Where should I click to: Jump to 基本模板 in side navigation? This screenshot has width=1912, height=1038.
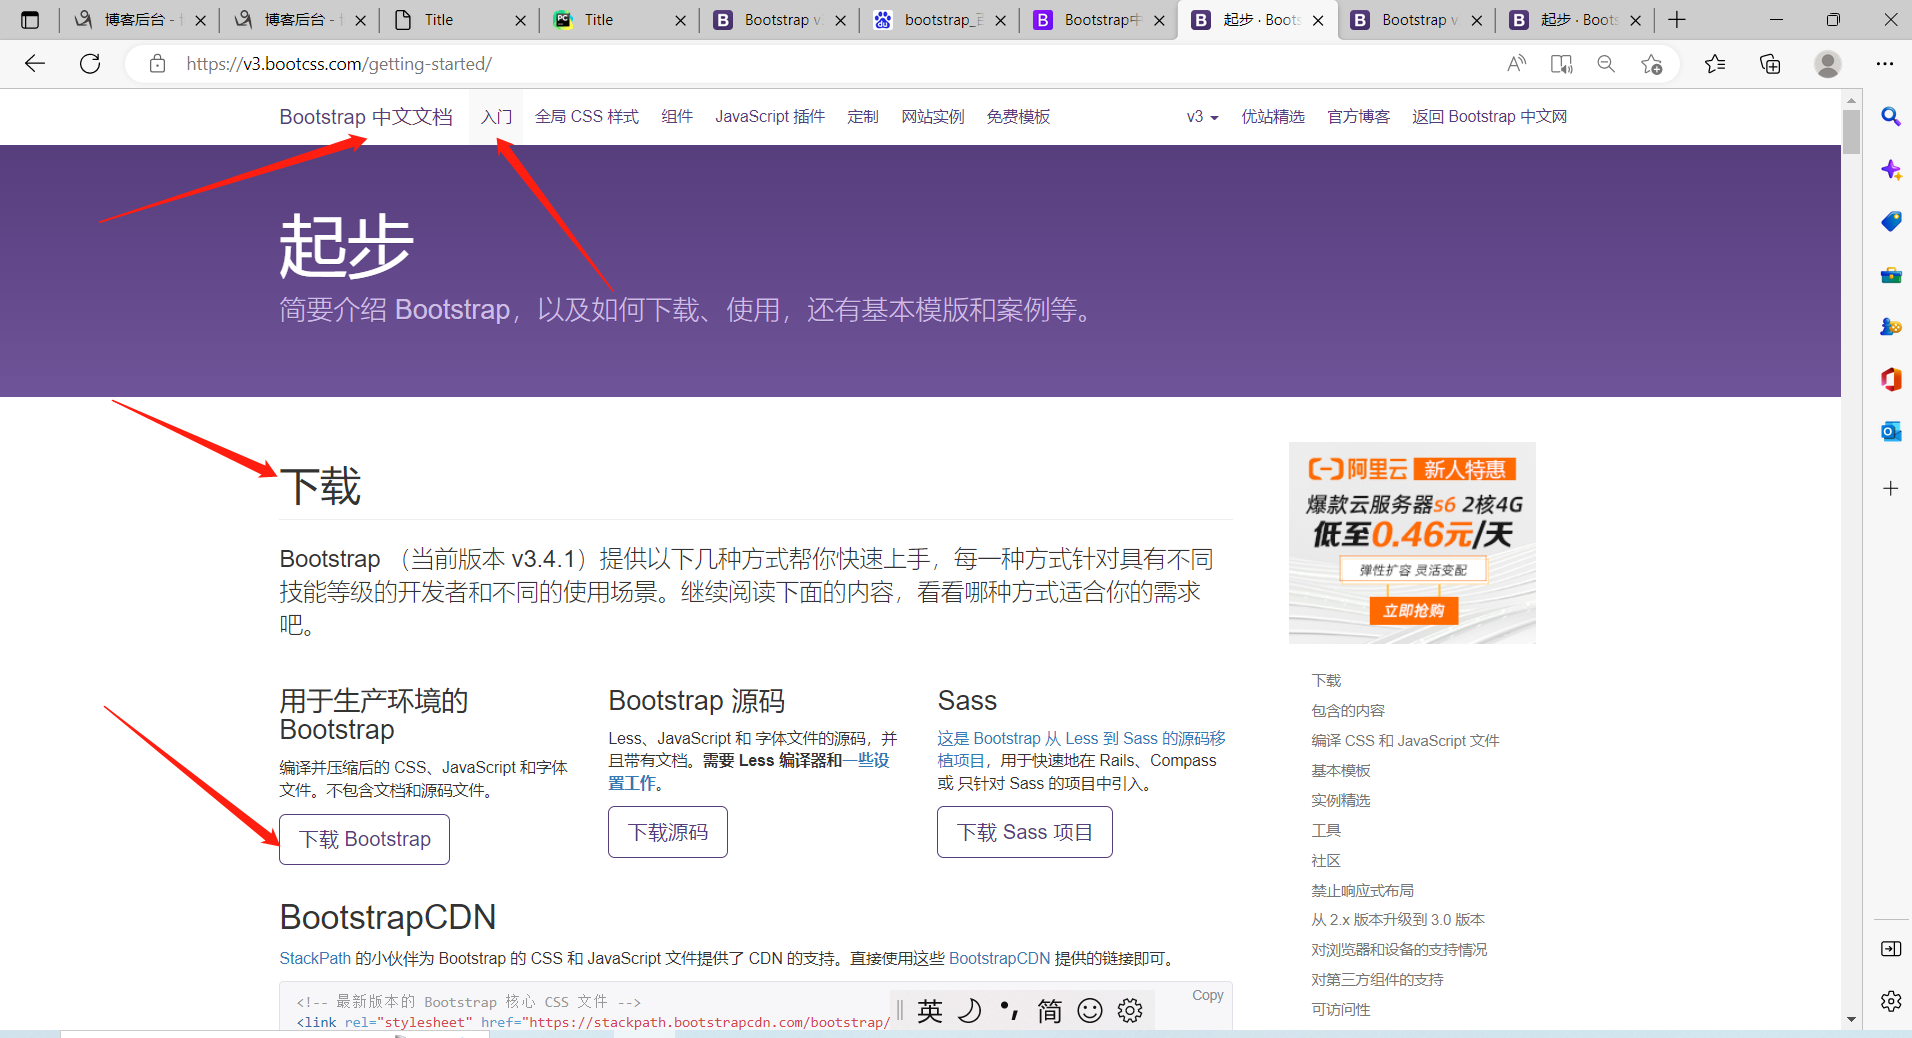point(1341,770)
